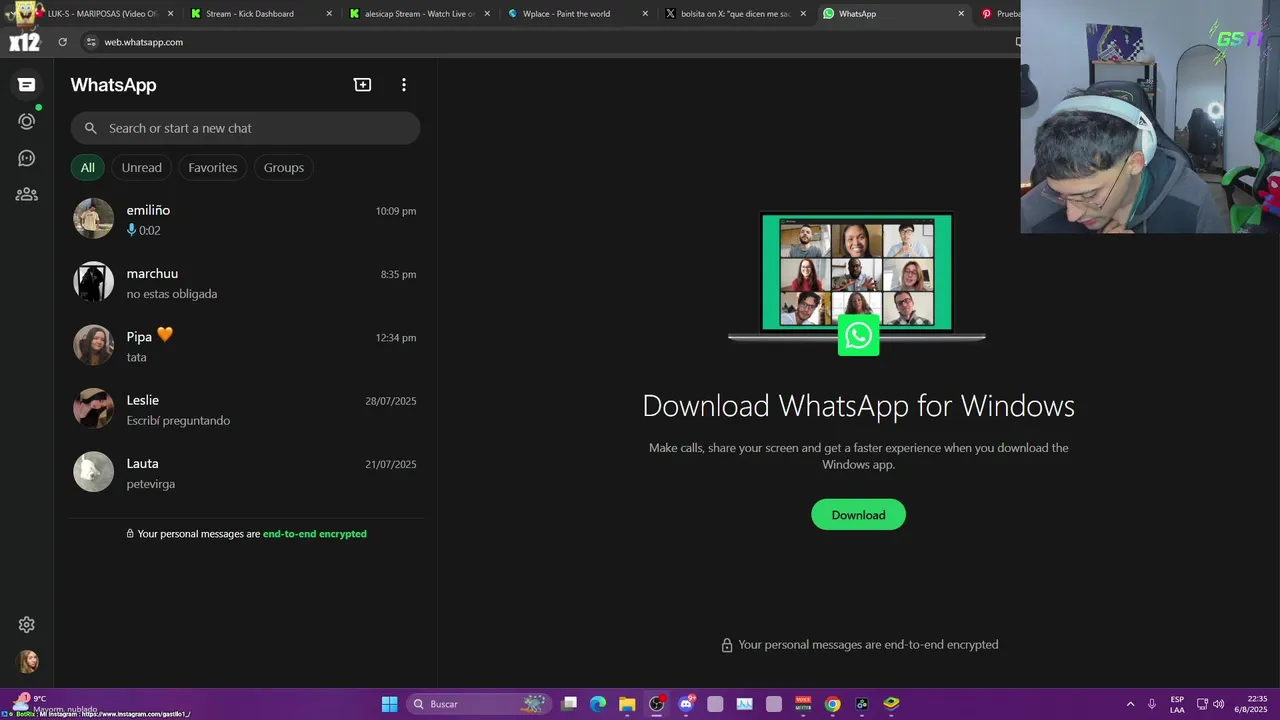
Task: Click Leslie's profile picture thumbnail
Action: (x=93, y=409)
